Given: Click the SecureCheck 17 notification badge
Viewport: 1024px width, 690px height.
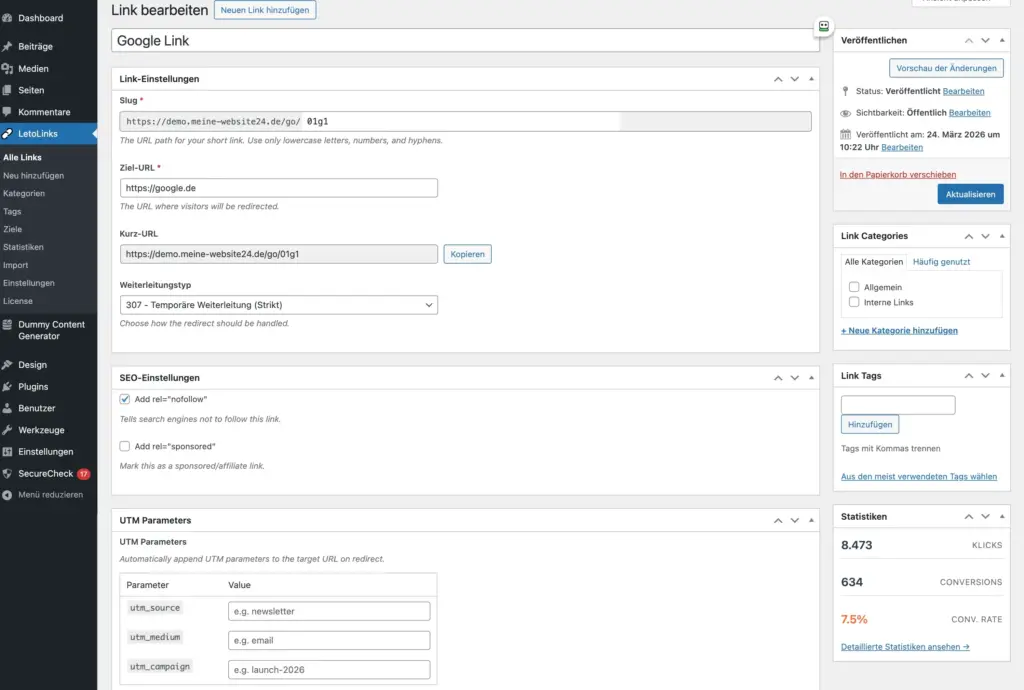Looking at the screenshot, I should coord(84,474).
